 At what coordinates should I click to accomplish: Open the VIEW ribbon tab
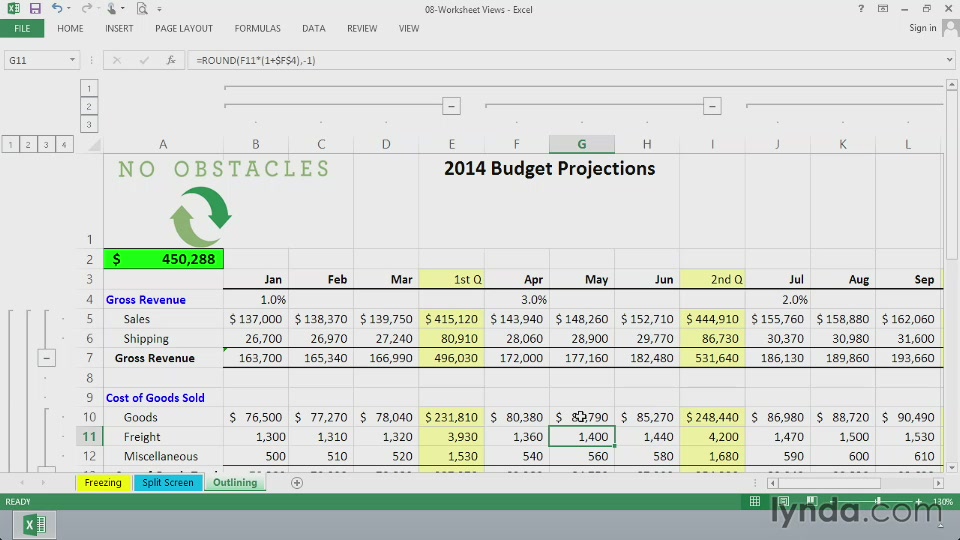pyautogui.click(x=409, y=29)
